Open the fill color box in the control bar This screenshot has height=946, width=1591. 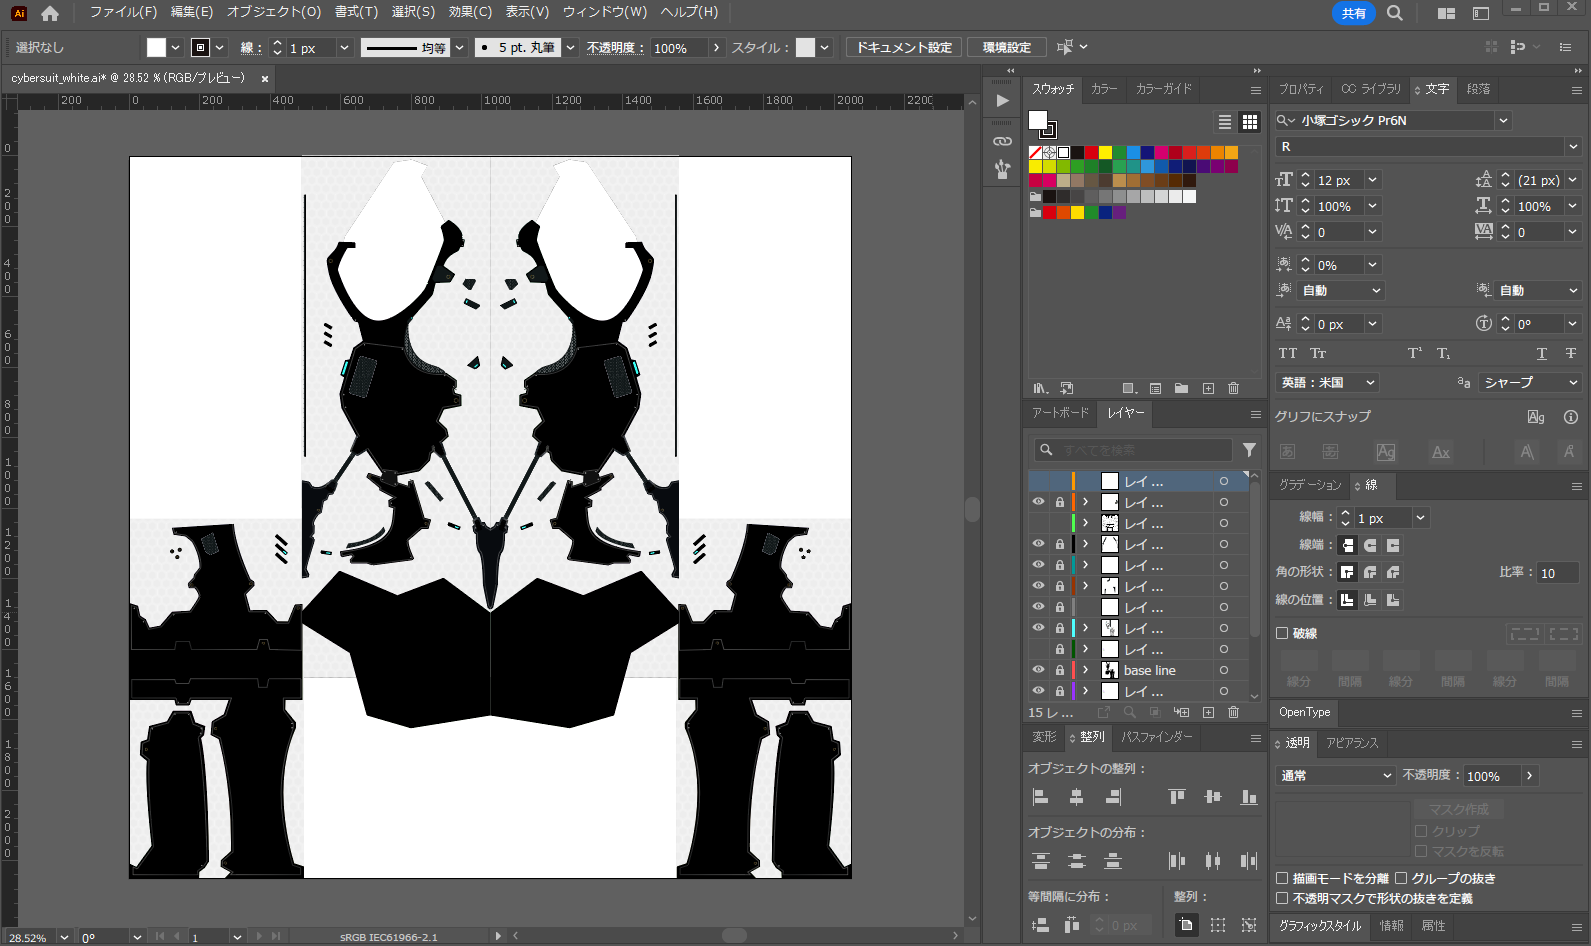(156, 48)
